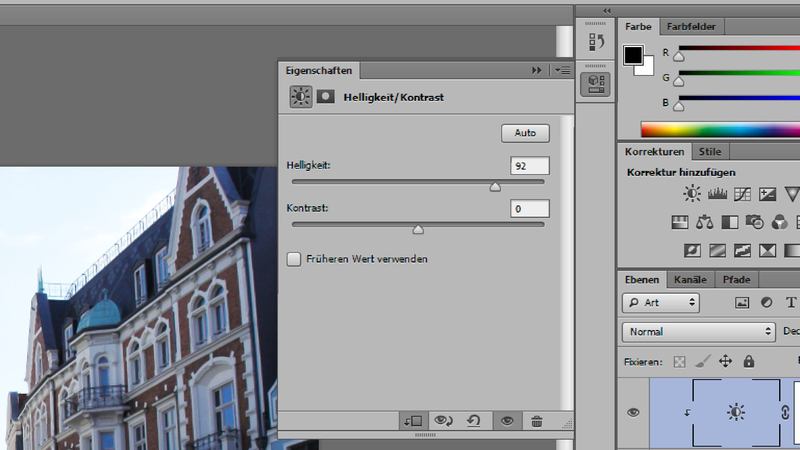
Task: Toggle adjustment layer visibility in Eigenschaften footer
Action: click(x=507, y=422)
